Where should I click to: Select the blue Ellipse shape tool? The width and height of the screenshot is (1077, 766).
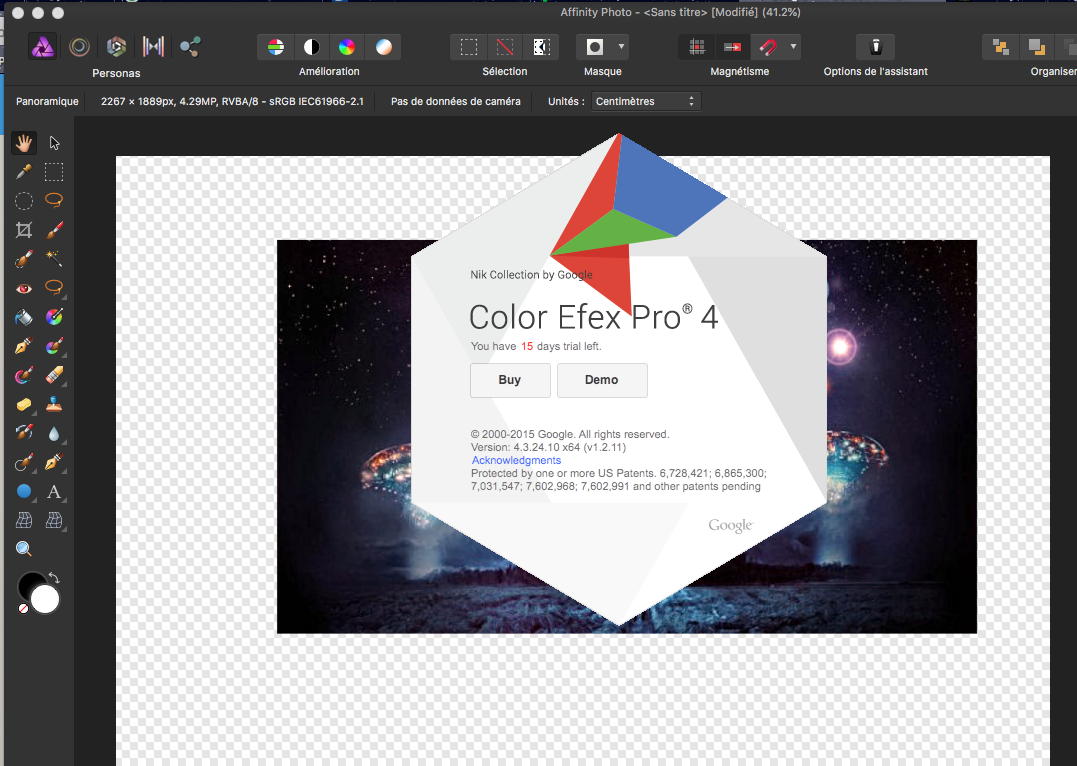coord(24,492)
